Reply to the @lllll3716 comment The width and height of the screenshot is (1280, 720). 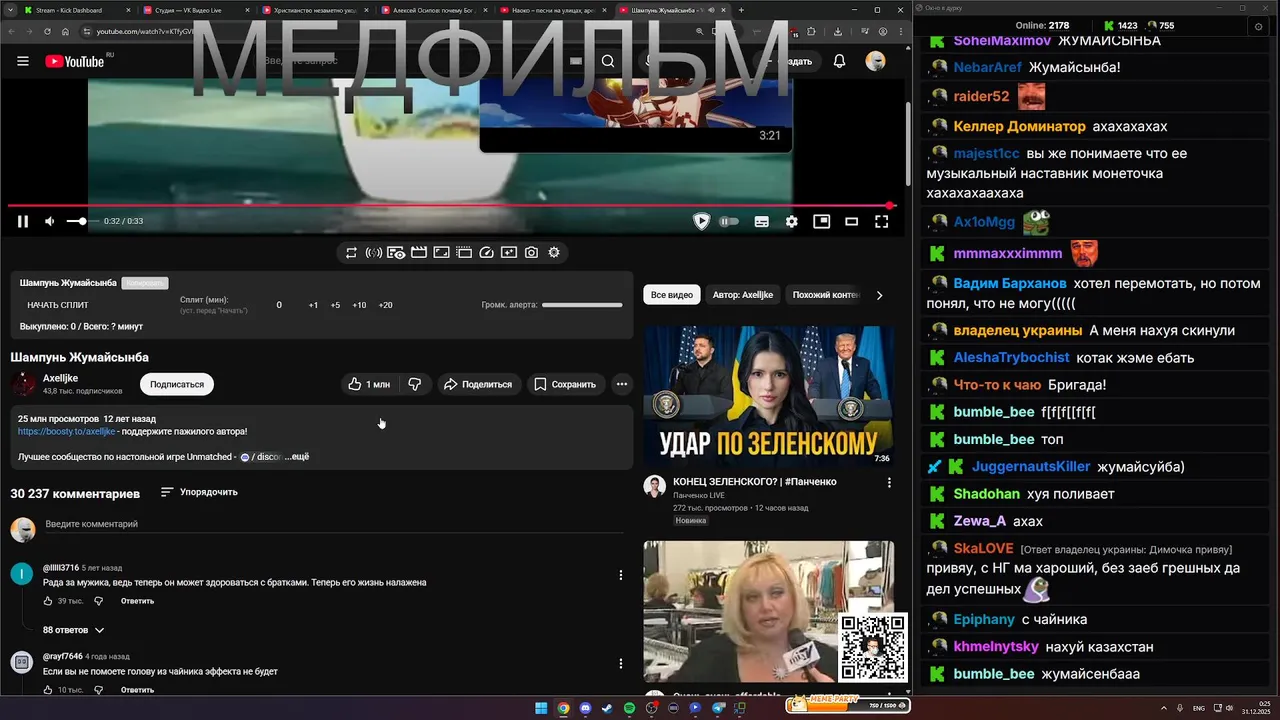[x=137, y=601]
